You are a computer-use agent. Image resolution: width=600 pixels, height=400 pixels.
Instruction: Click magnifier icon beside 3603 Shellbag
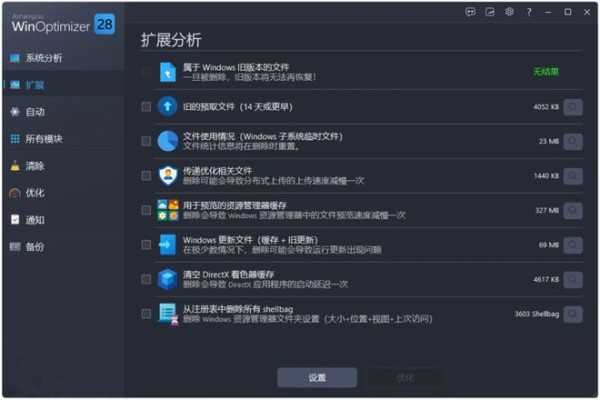[573, 314]
